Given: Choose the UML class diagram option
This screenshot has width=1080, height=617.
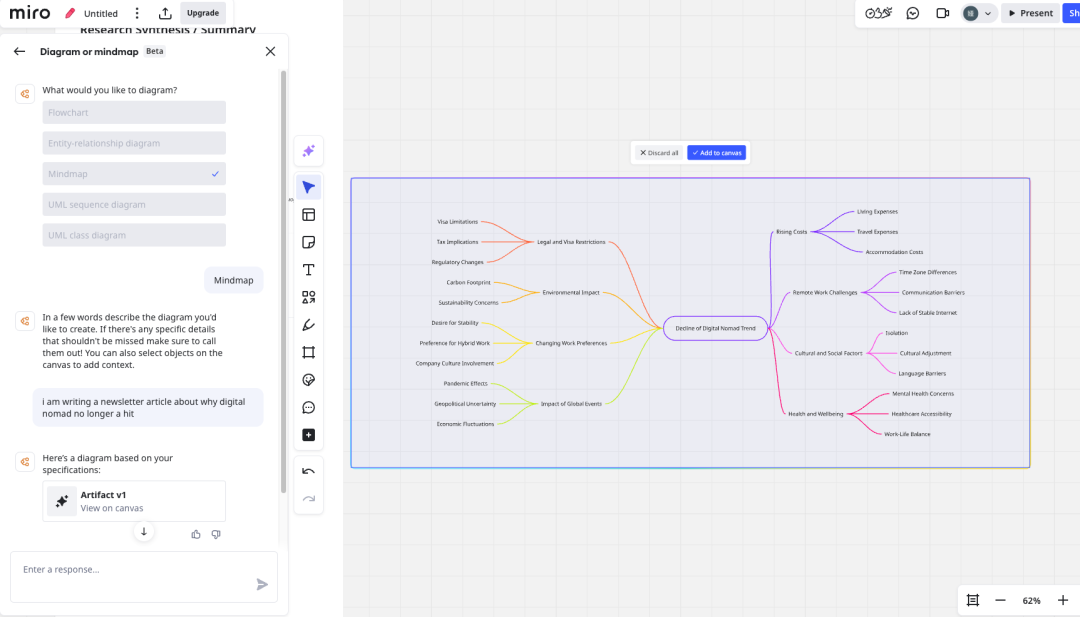Looking at the screenshot, I should pyautogui.click(x=134, y=235).
